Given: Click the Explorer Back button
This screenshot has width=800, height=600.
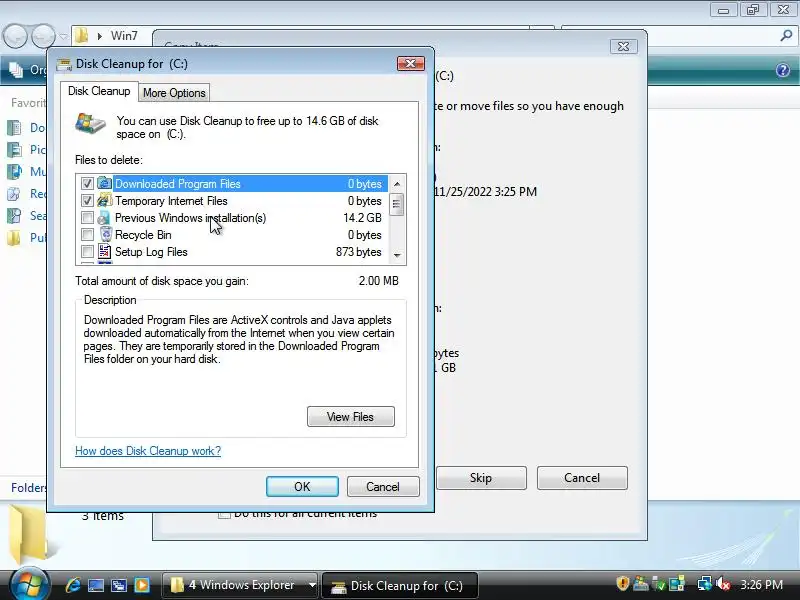Looking at the screenshot, I should [15, 36].
